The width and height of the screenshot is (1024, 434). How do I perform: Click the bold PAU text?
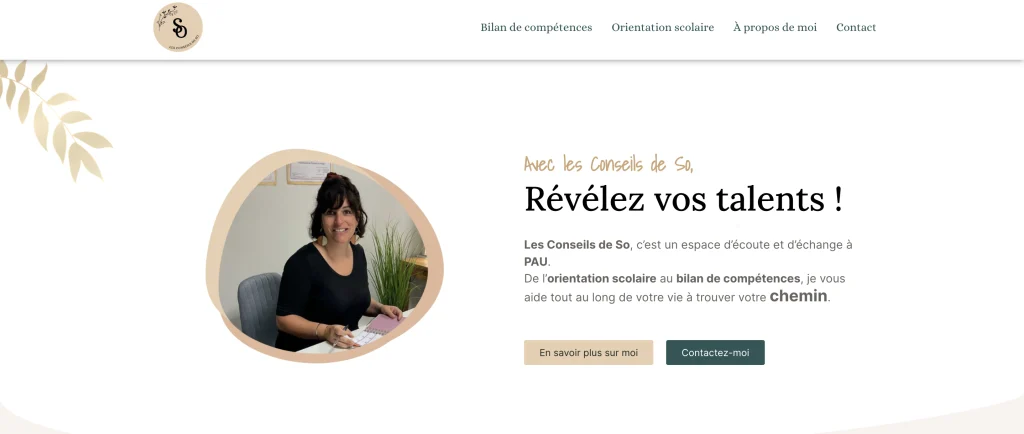tap(536, 262)
